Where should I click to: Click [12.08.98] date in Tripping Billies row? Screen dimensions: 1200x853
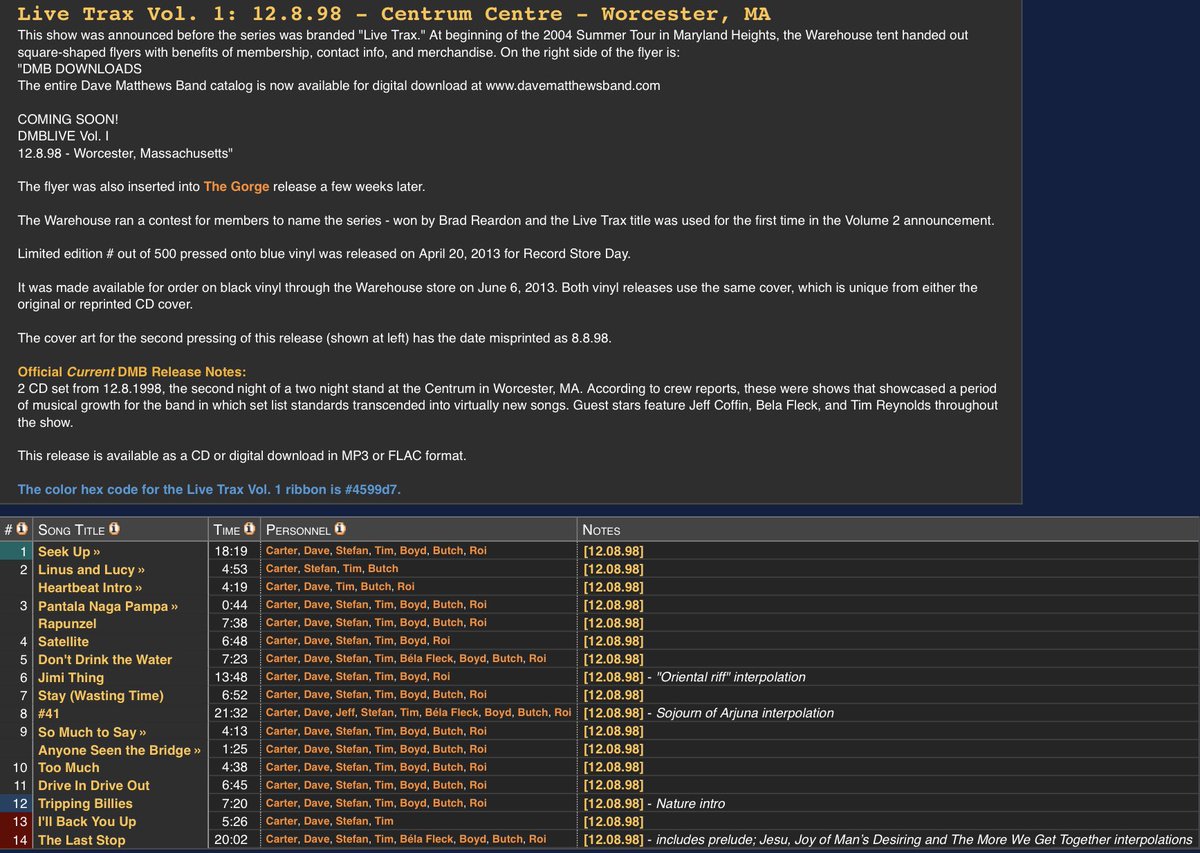click(613, 804)
